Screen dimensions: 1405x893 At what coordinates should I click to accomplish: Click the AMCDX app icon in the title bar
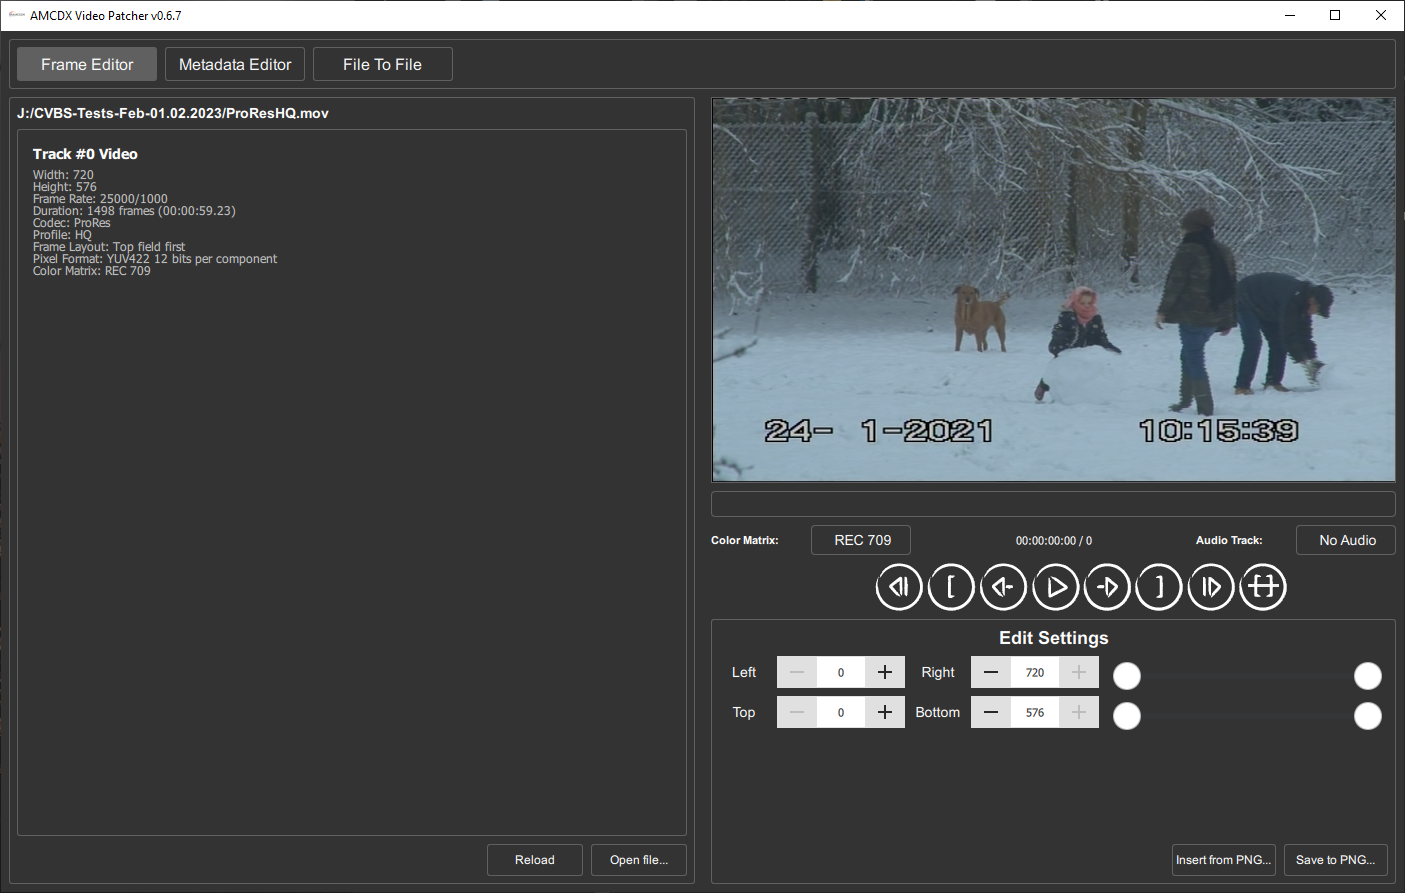pos(16,15)
